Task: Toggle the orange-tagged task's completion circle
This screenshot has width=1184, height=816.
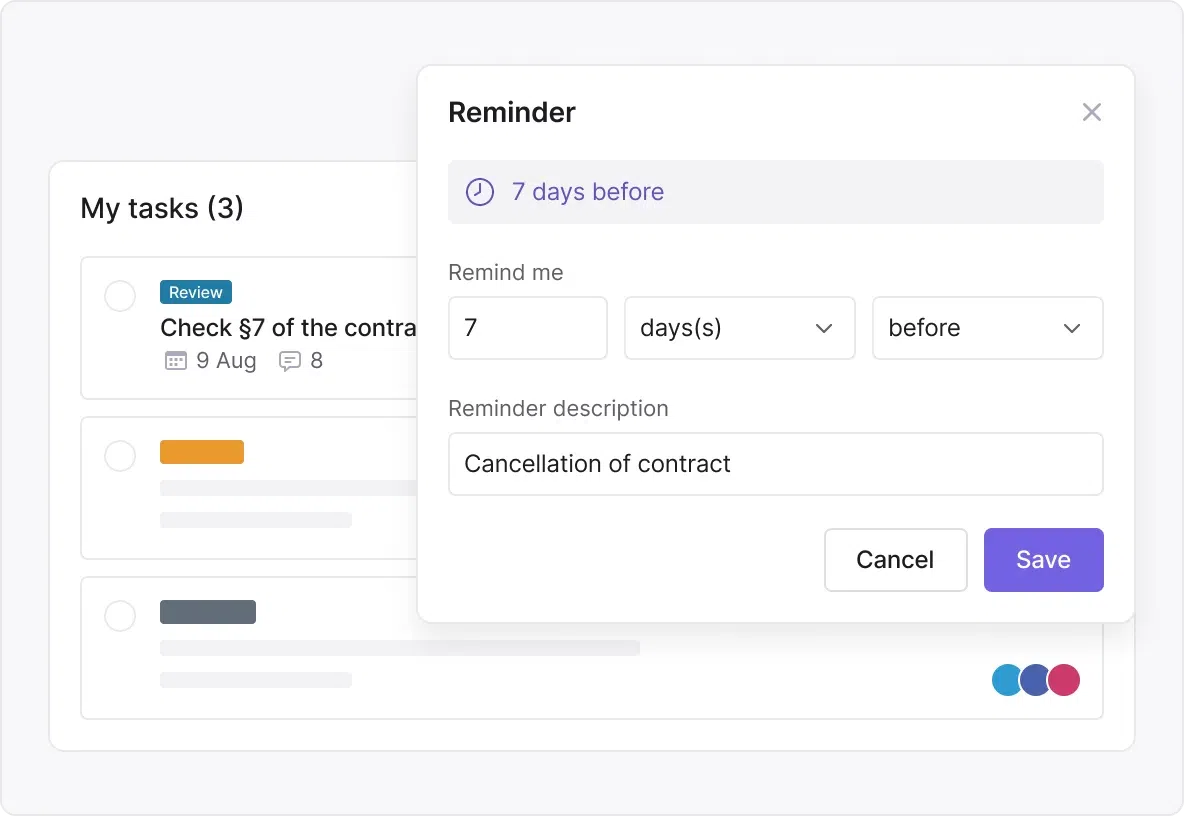Action: click(x=120, y=456)
